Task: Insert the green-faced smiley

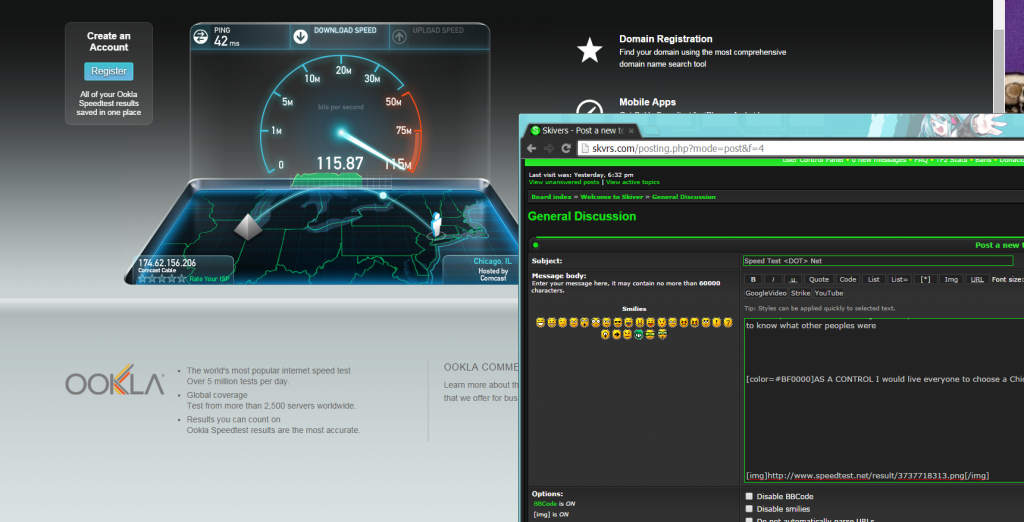Action: coord(639,334)
